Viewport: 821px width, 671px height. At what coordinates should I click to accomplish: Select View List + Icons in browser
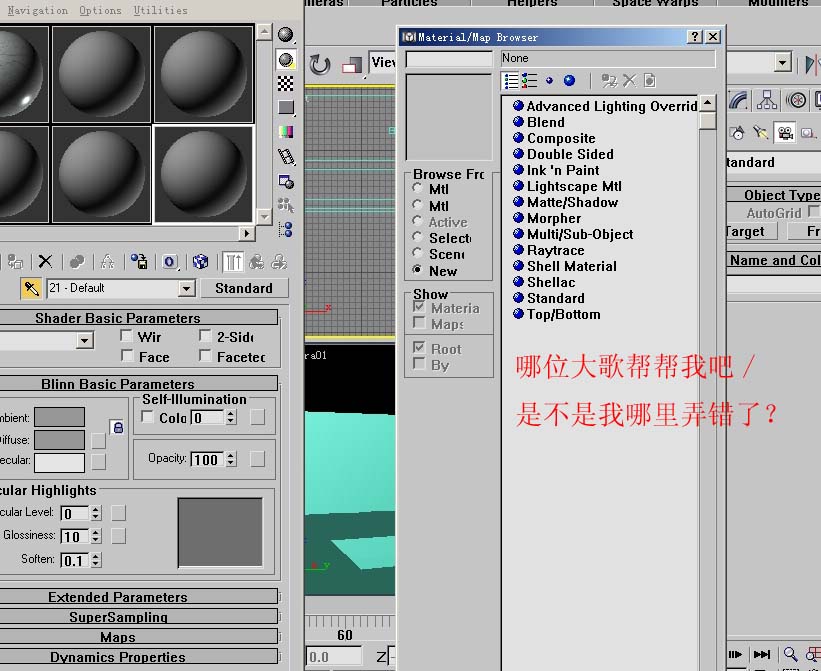click(529, 81)
